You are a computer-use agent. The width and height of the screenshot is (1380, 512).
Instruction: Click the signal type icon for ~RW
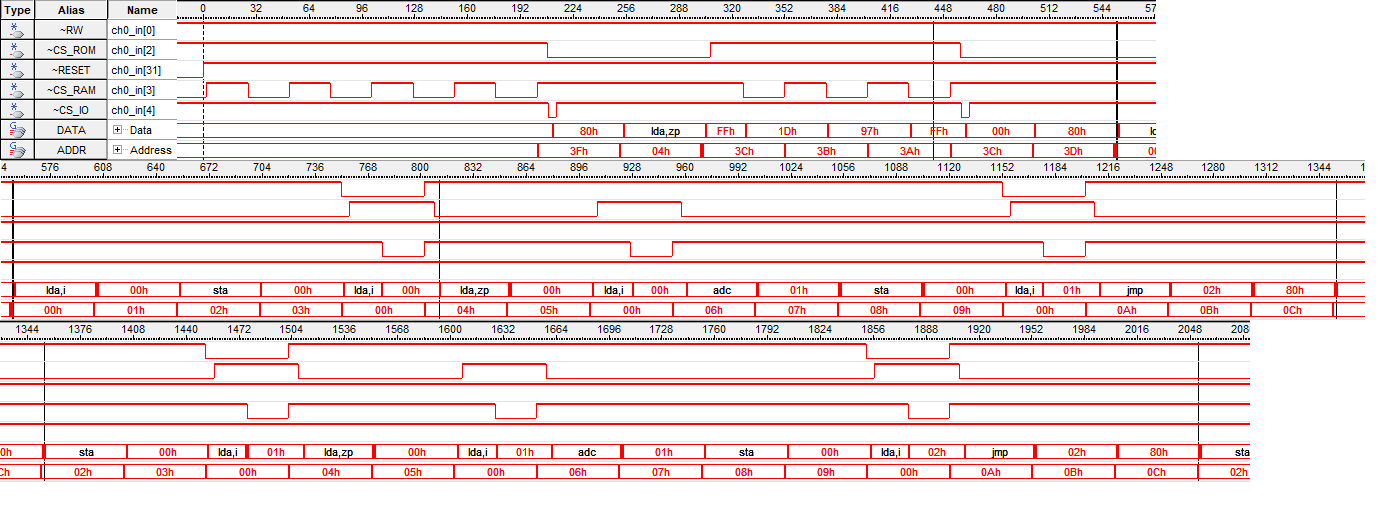(18, 30)
